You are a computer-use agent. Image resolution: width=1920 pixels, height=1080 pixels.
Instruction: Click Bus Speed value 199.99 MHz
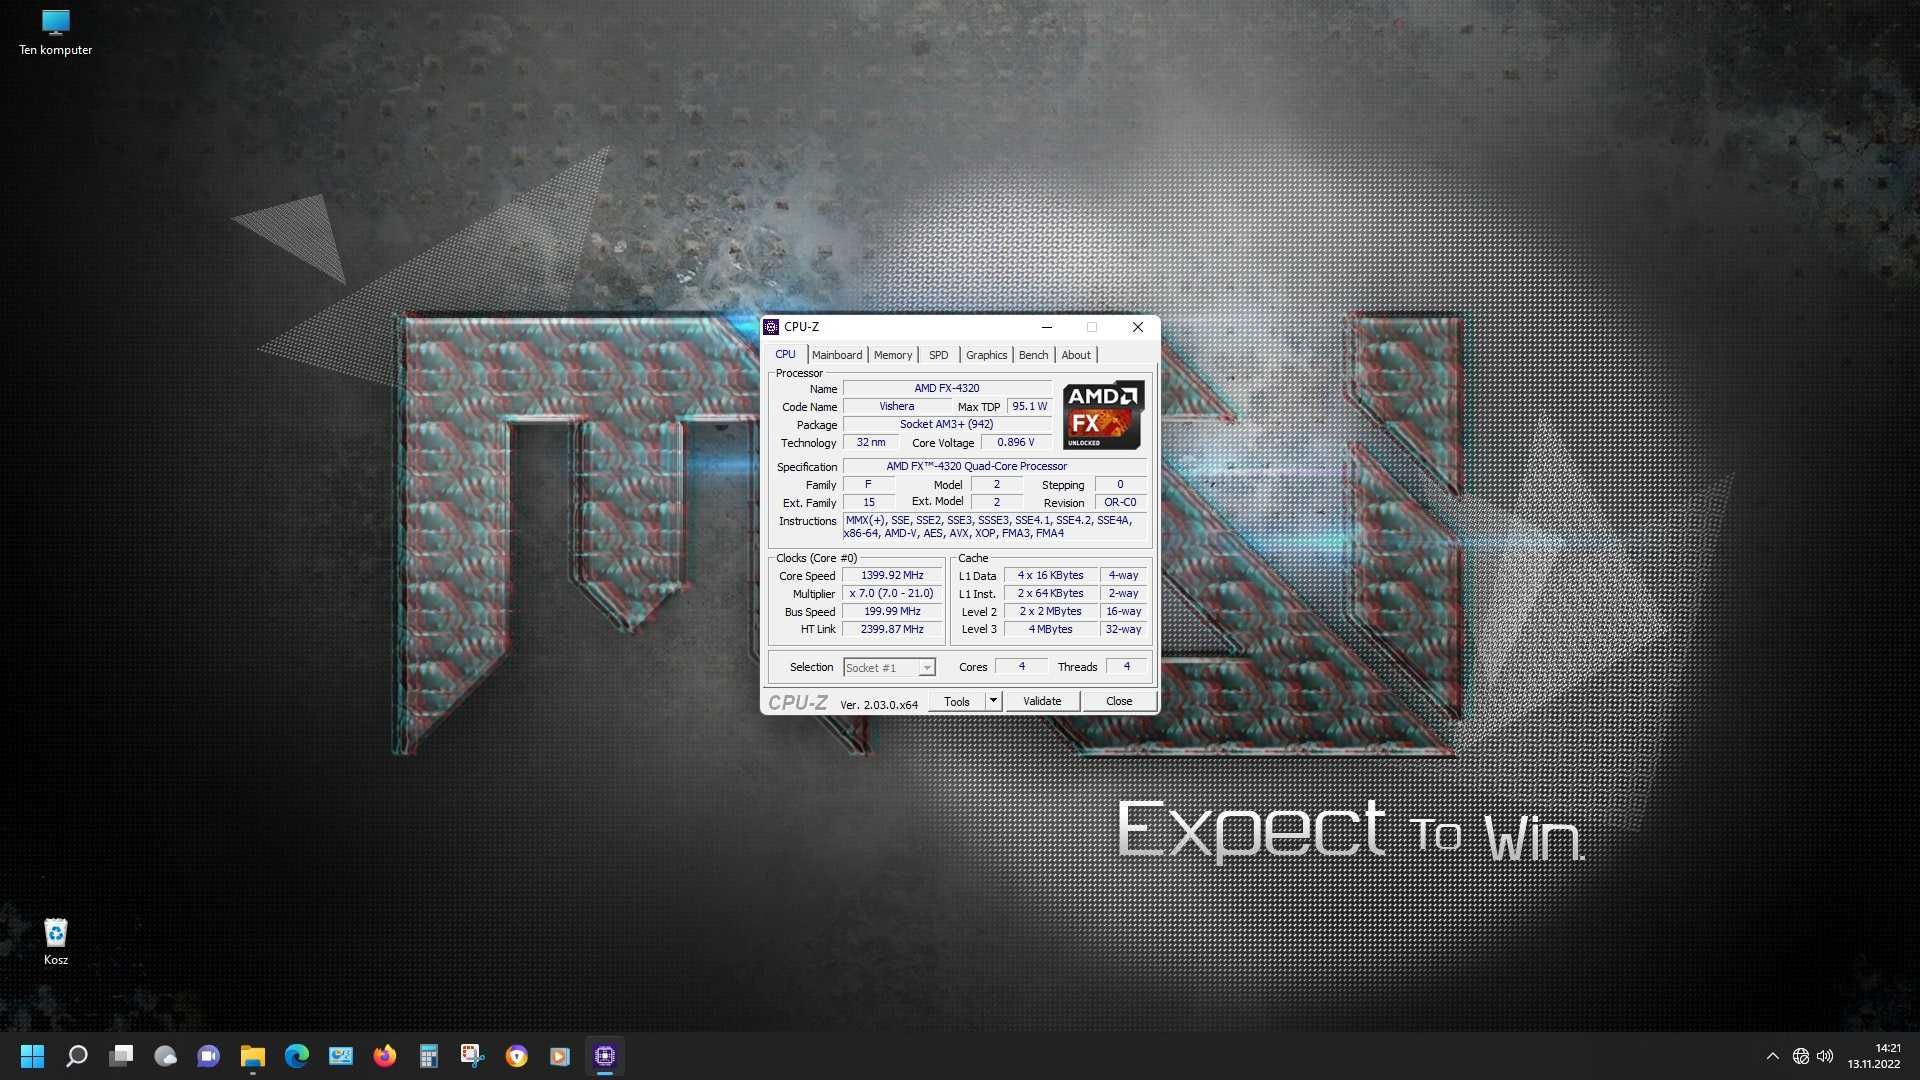[x=892, y=612]
